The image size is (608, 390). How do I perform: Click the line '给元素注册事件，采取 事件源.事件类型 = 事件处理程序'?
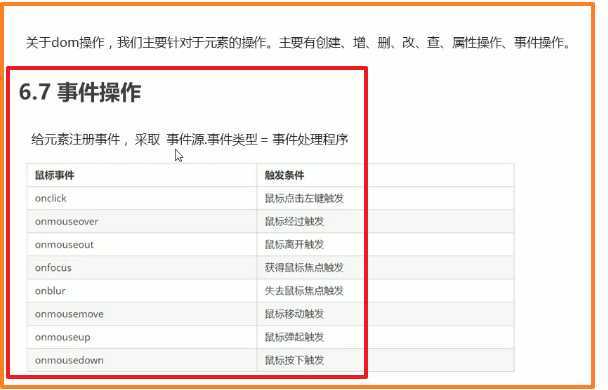coord(190,139)
